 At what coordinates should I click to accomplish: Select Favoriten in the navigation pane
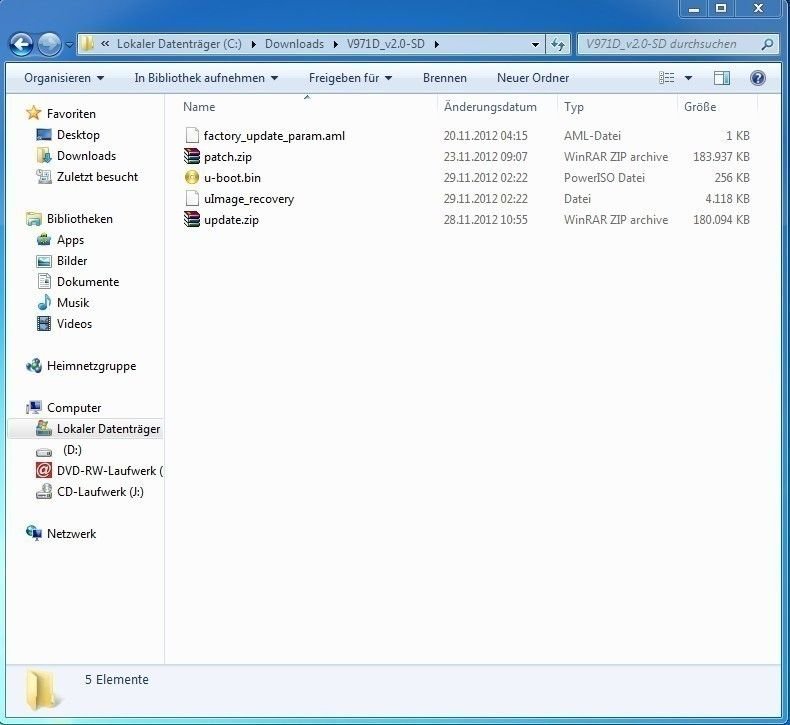[71, 114]
